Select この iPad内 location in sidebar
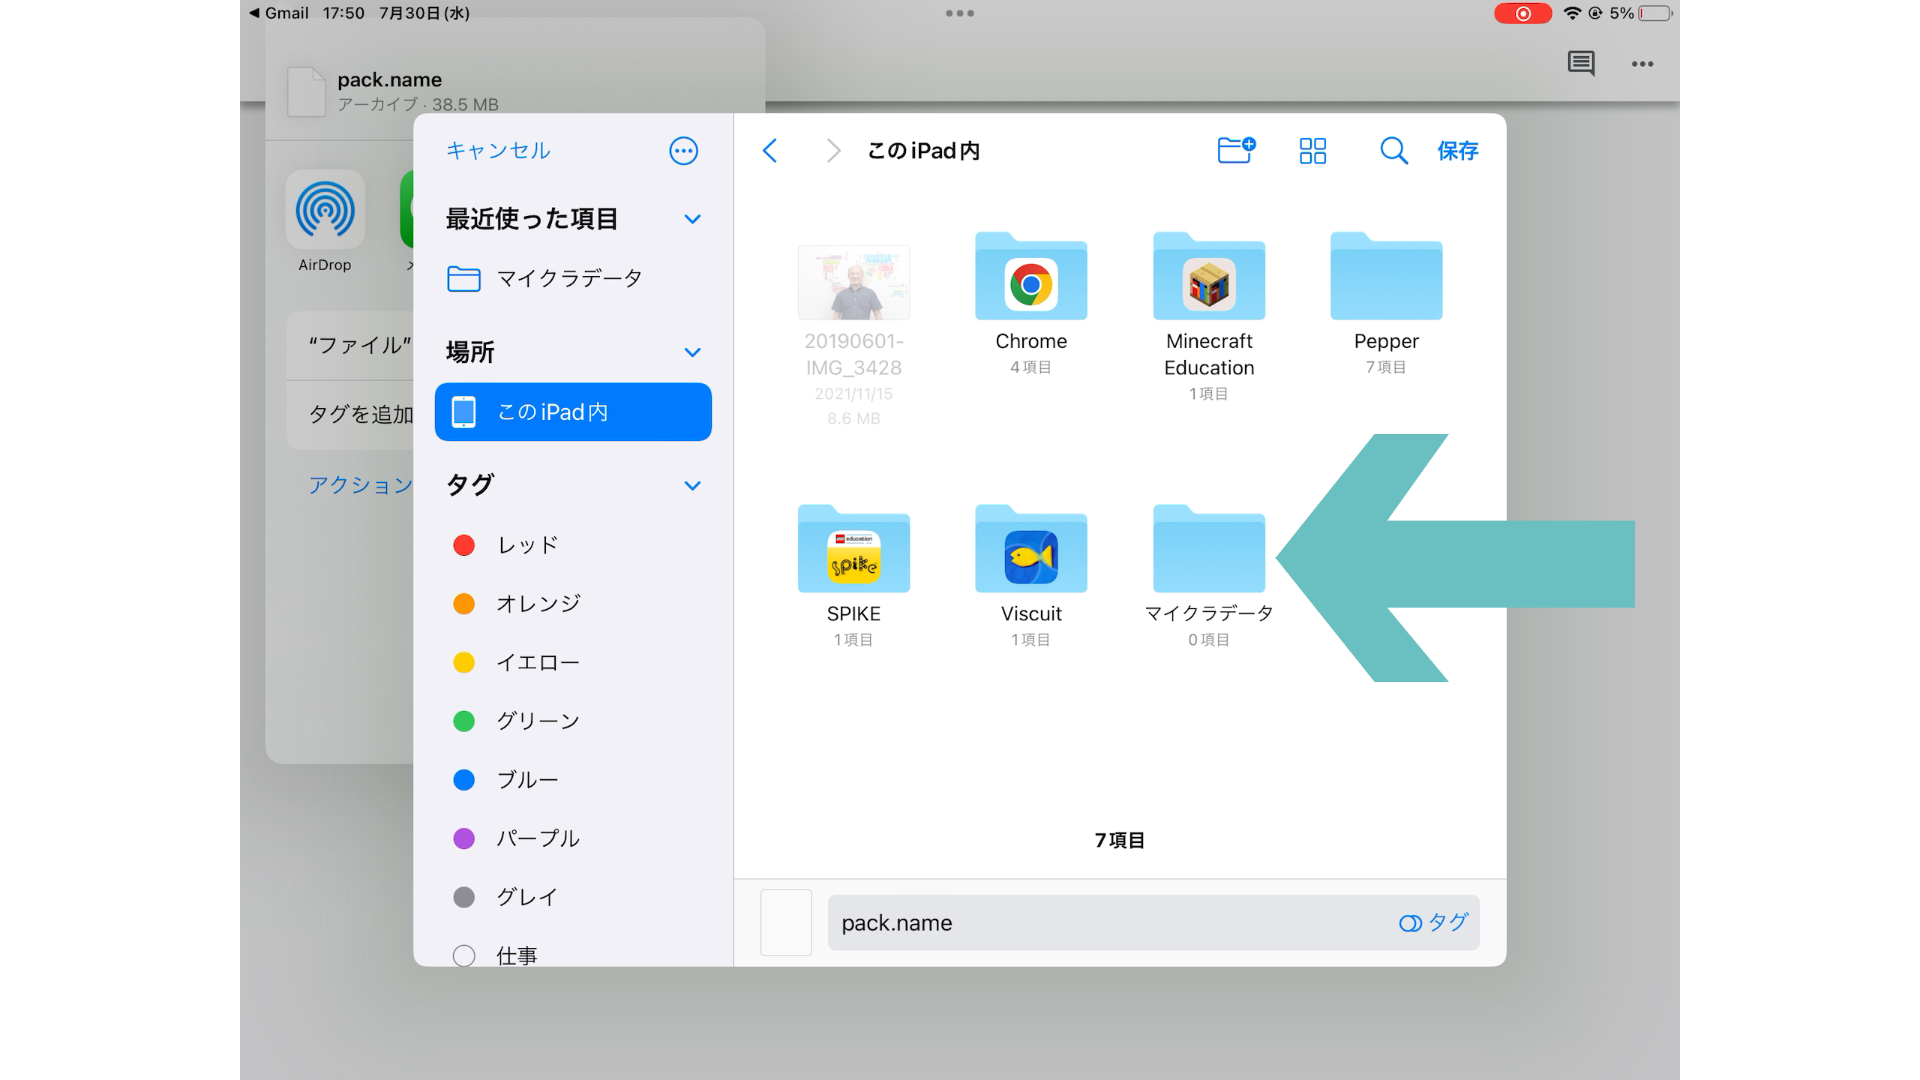 pyautogui.click(x=573, y=412)
